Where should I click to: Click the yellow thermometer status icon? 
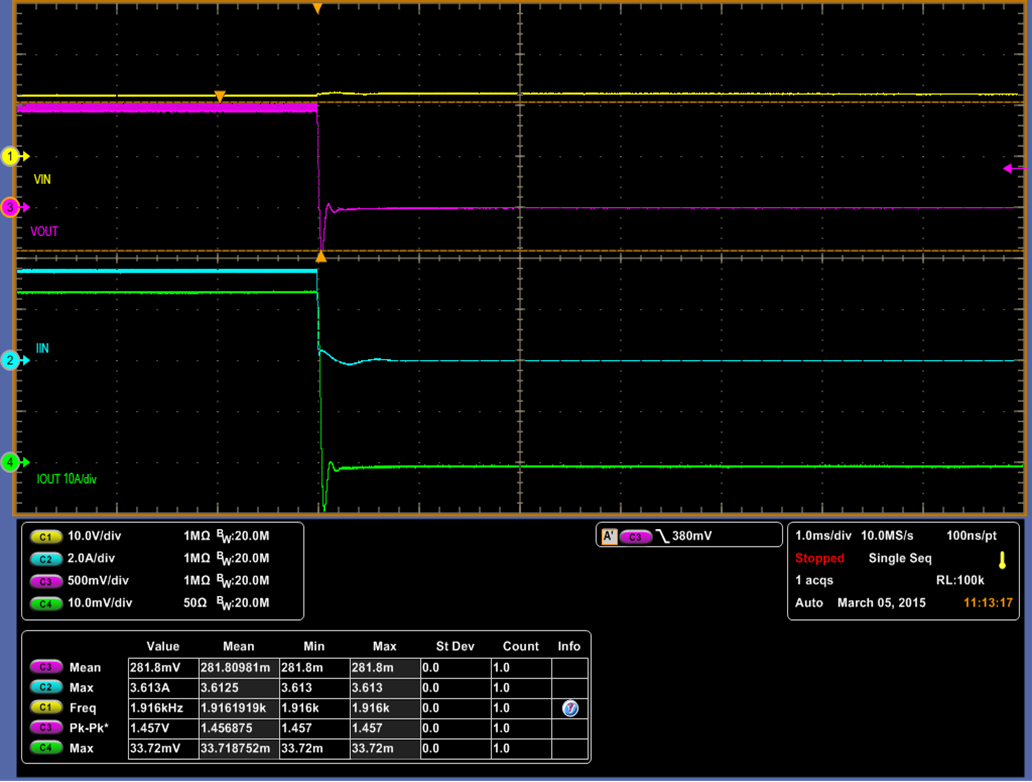pos(1001,560)
